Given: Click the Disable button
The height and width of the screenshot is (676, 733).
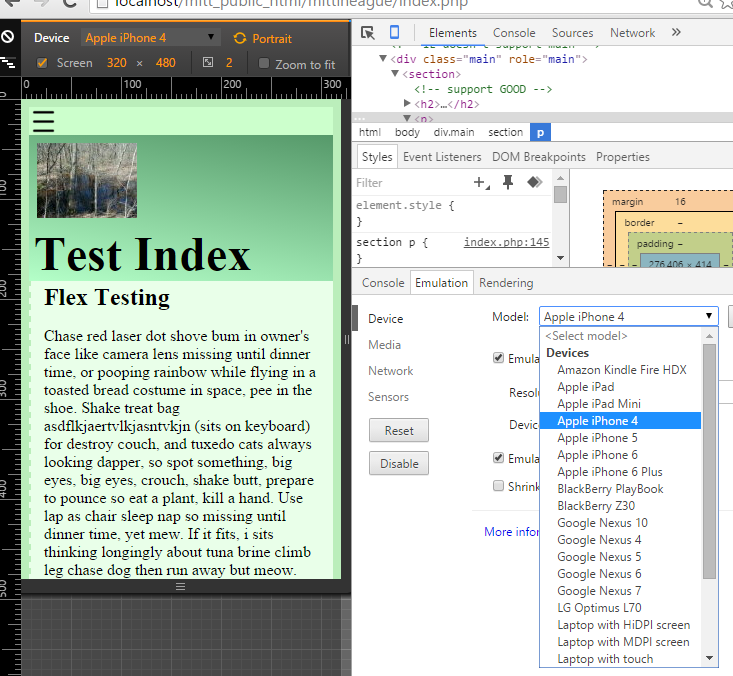Looking at the screenshot, I should point(398,464).
